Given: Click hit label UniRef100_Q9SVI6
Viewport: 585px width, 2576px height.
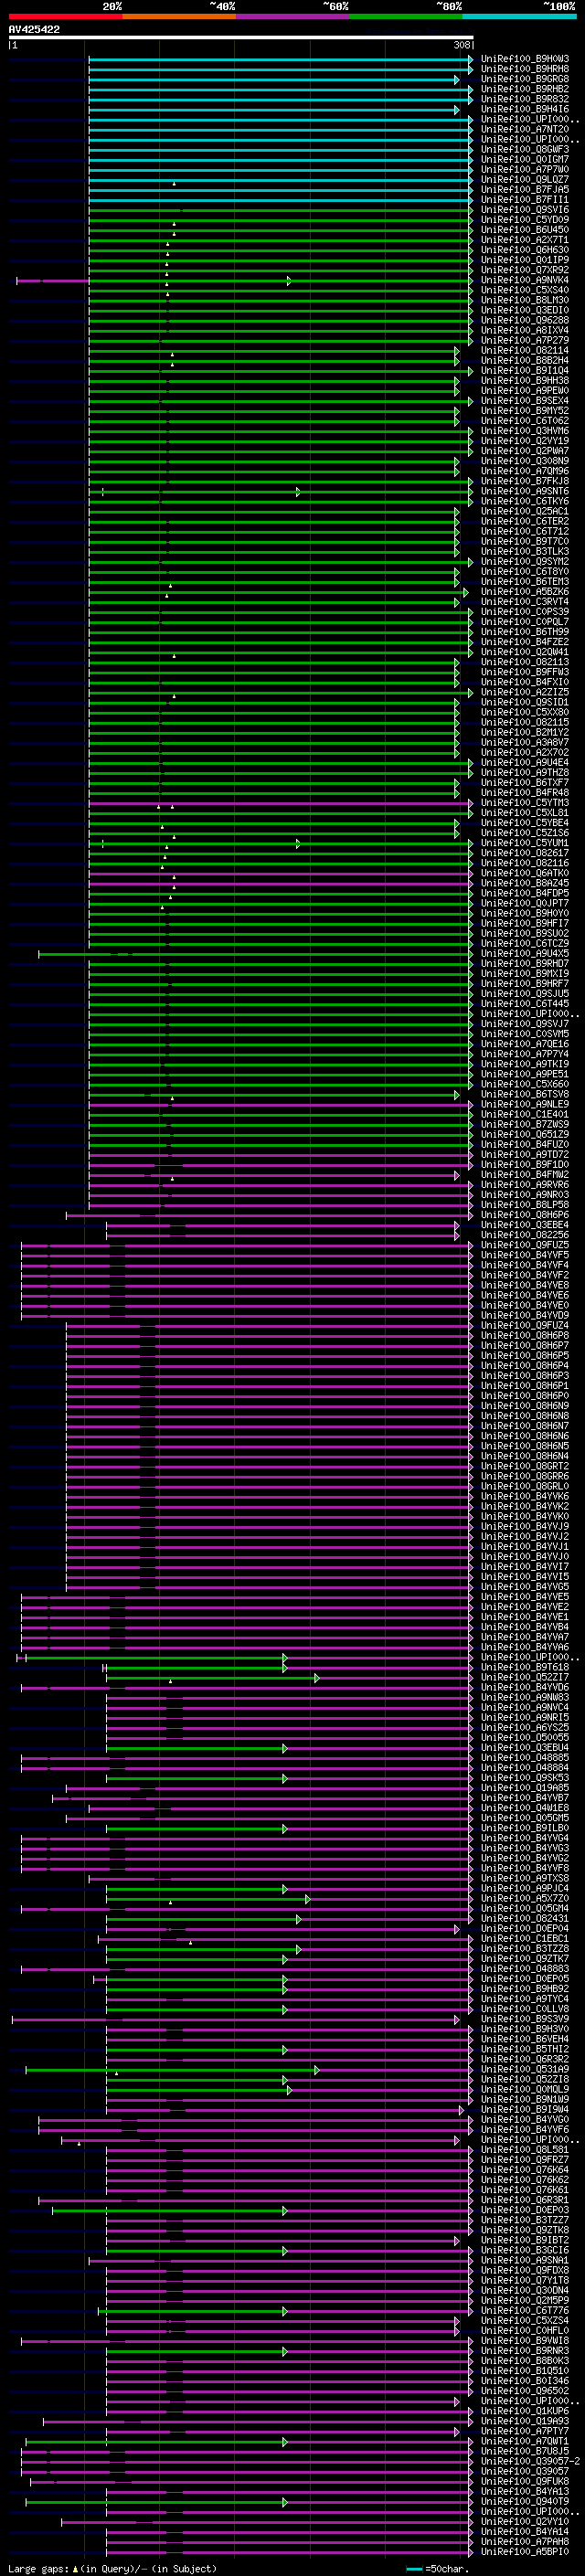Looking at the screenshot, I should (x=524, y=209).
